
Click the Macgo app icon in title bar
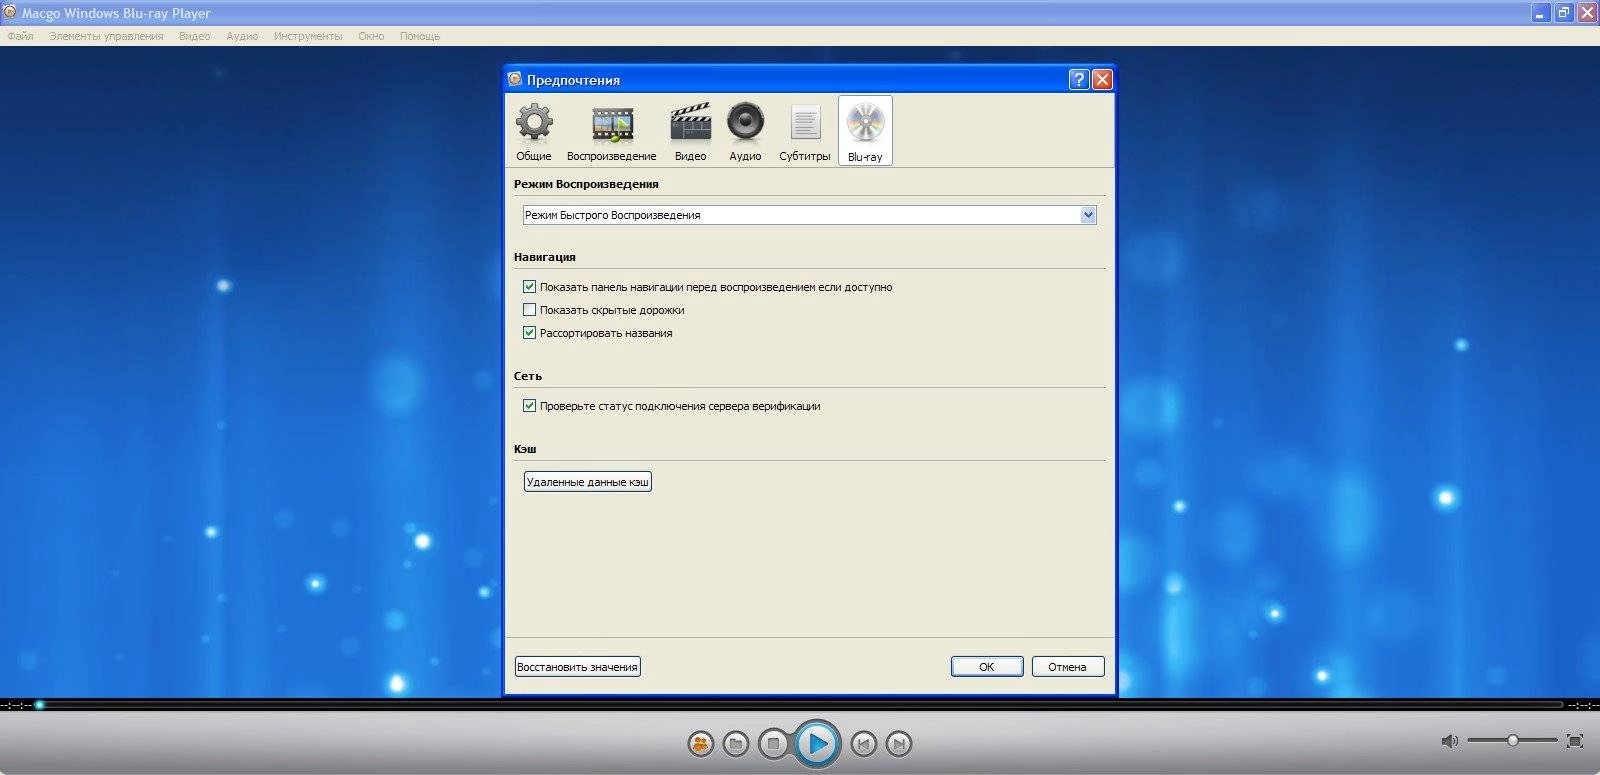[10, 13]
